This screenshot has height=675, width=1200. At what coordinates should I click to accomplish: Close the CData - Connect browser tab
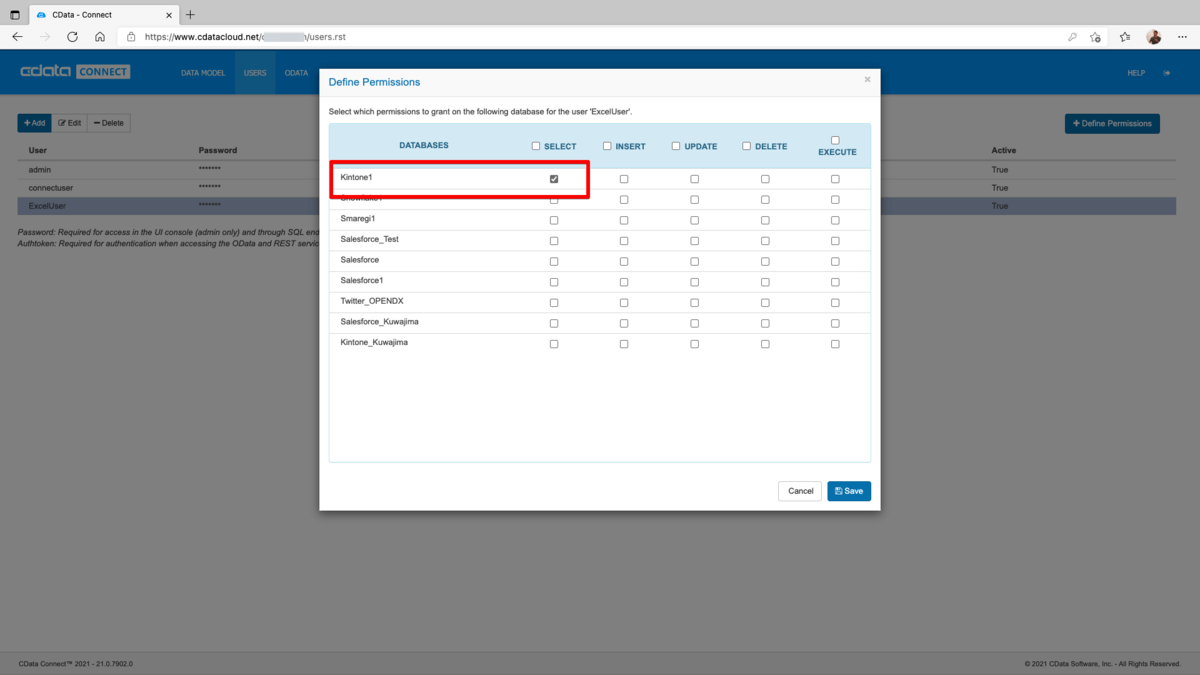click(x=167, y=15)
